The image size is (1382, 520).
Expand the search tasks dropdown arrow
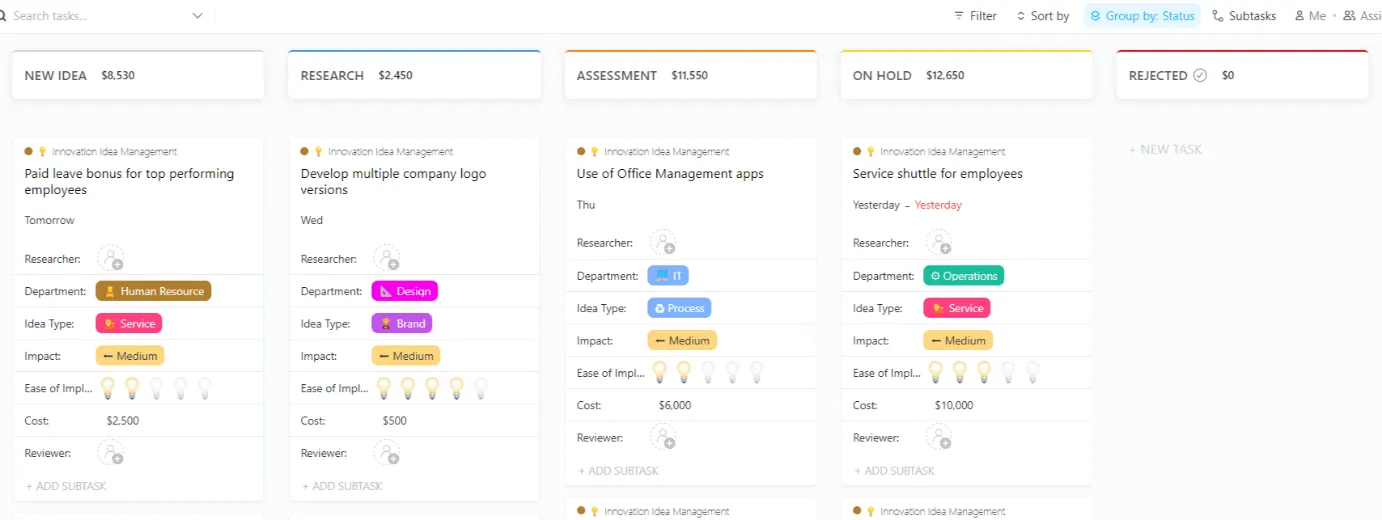tap(197, 16)
